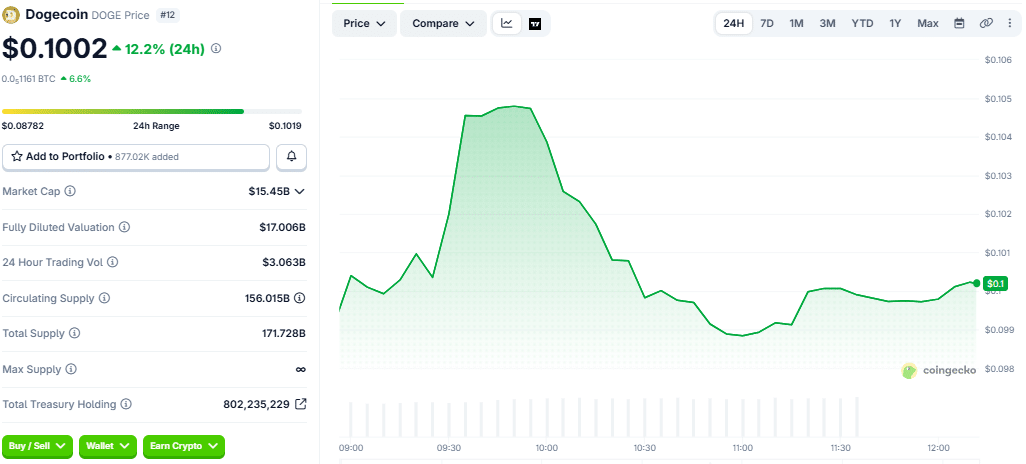The width and height of the screenshot is (1026, 464).
Task: Select the 1Y time range tab
Action: click(x=895, y=24)
